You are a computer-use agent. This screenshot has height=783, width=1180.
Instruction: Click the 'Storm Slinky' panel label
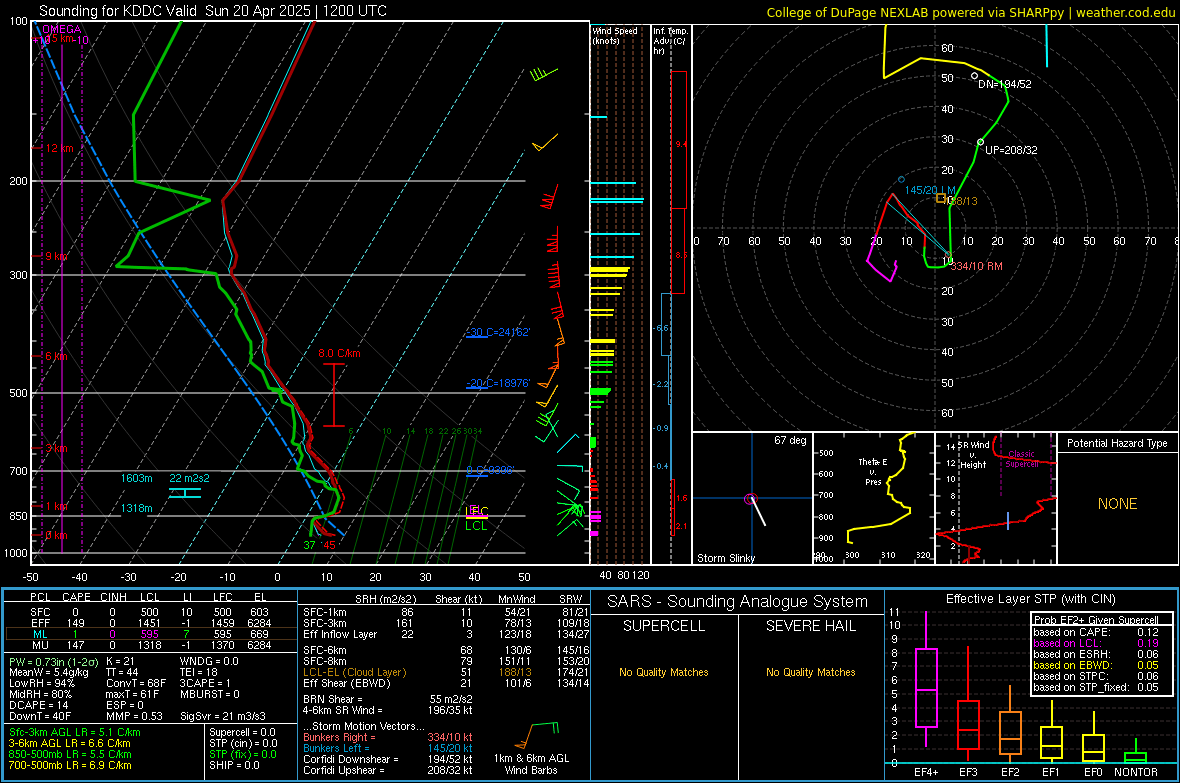tap(725, 558)
